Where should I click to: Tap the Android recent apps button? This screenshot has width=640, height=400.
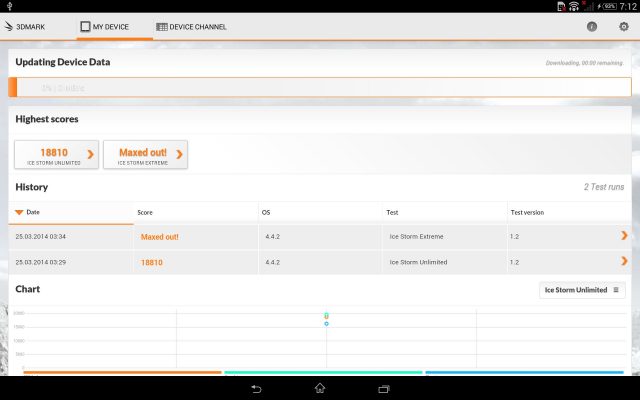(x=384, y=389)
